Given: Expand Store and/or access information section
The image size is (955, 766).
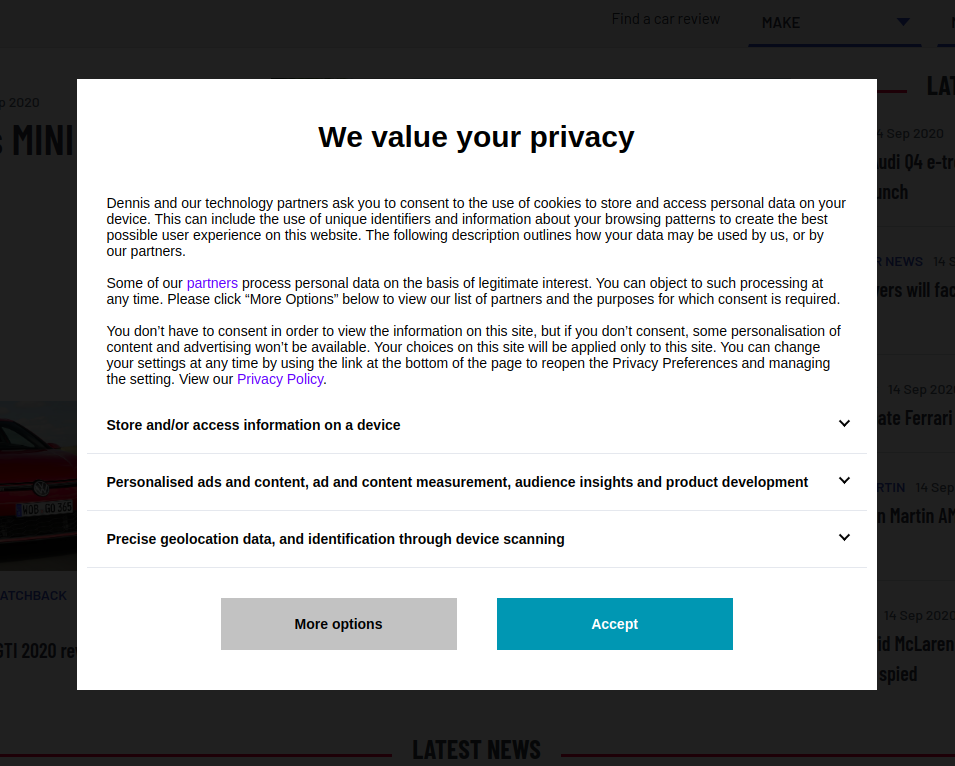Looking at the screenshot, I should pyautogui.click(x=844, y=424).
